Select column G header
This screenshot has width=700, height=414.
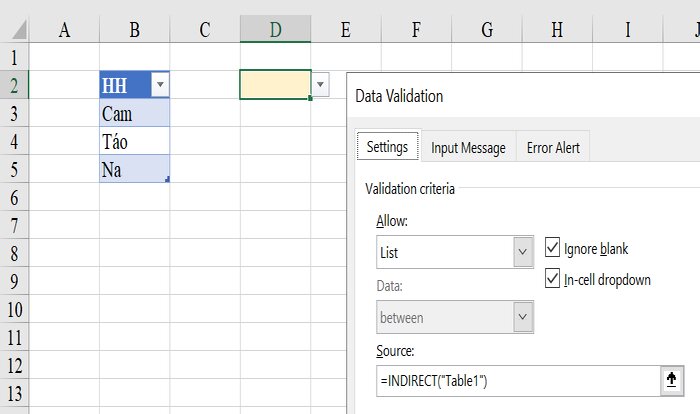(487, 29)
